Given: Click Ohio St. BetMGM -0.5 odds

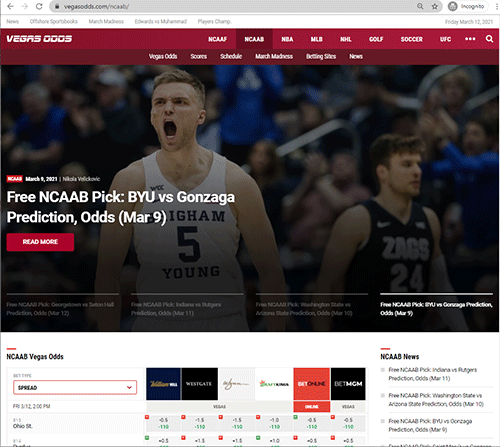Looking at the screenshot, I should click(348, 423).
